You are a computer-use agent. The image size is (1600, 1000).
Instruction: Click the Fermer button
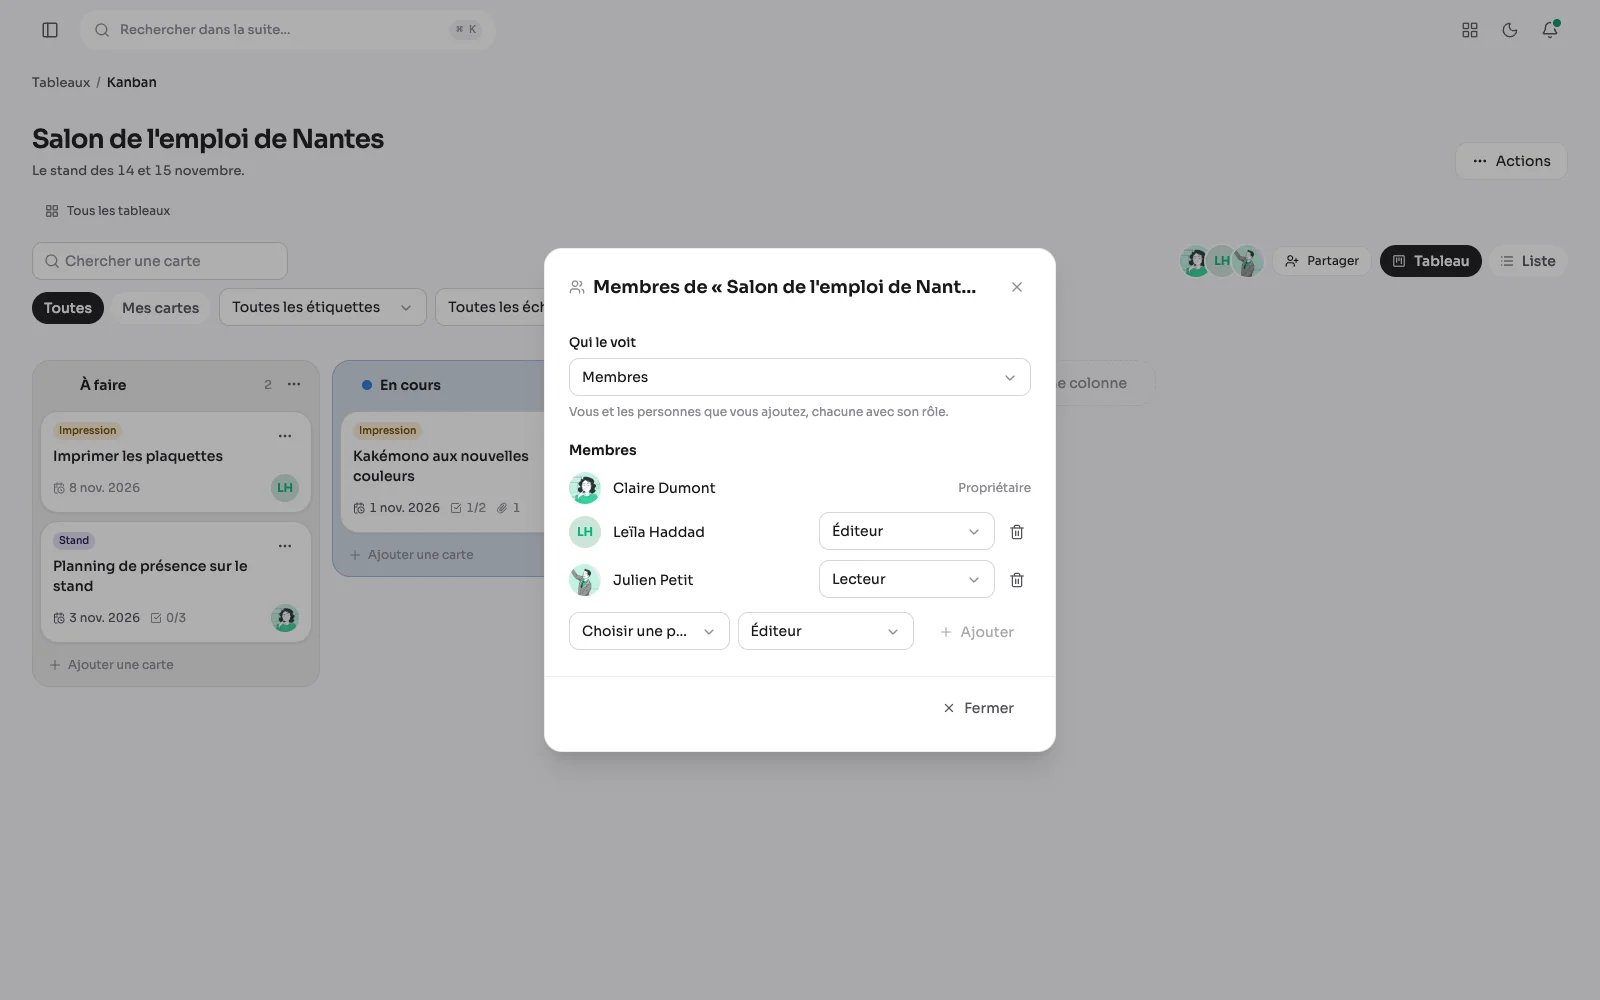point(978,708)
